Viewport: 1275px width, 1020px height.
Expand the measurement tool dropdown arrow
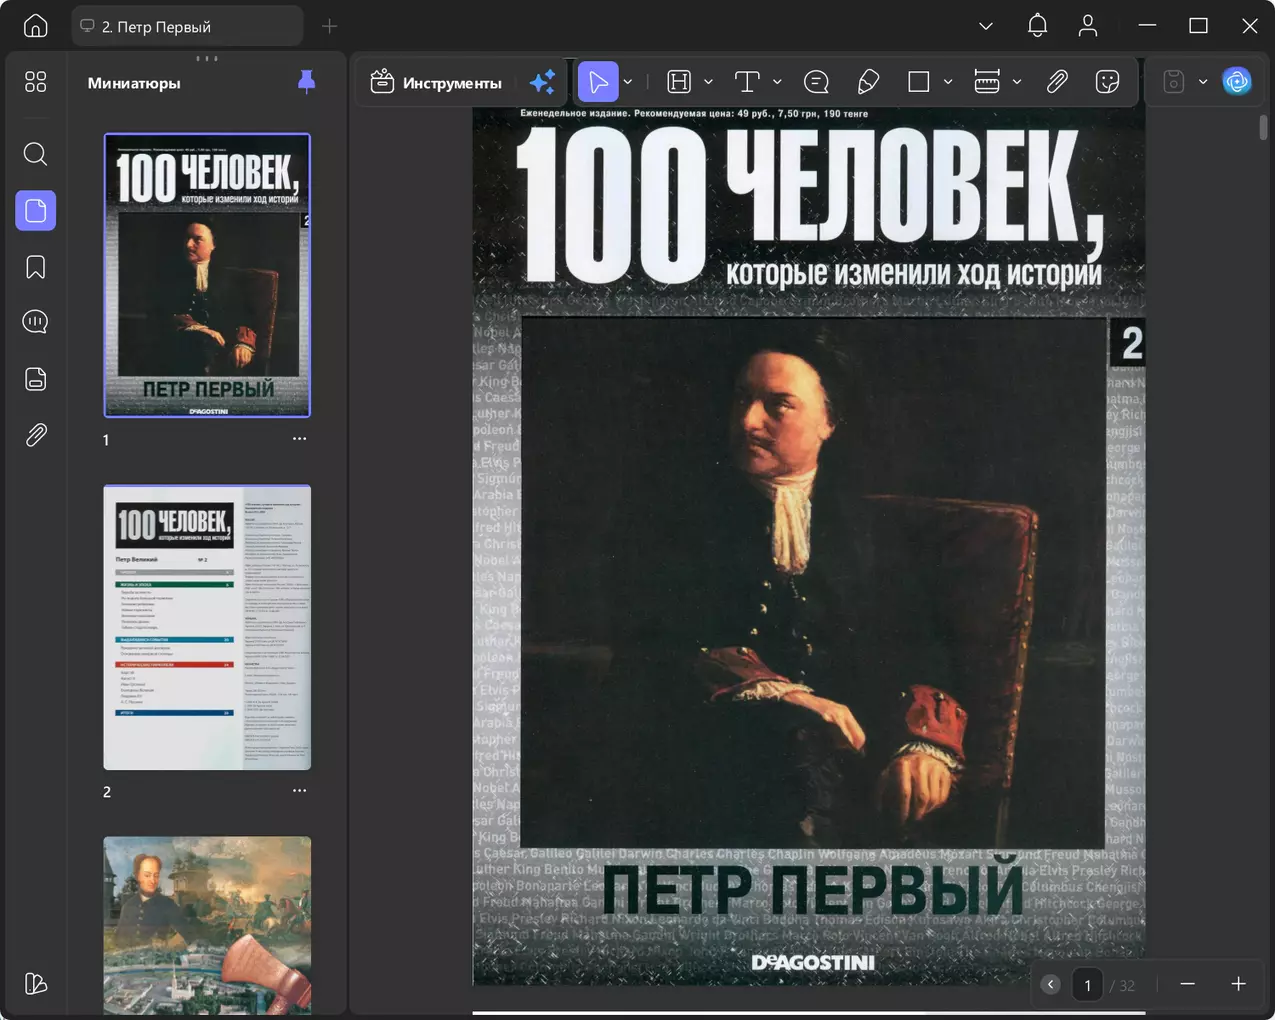(x=1017, y=82)
